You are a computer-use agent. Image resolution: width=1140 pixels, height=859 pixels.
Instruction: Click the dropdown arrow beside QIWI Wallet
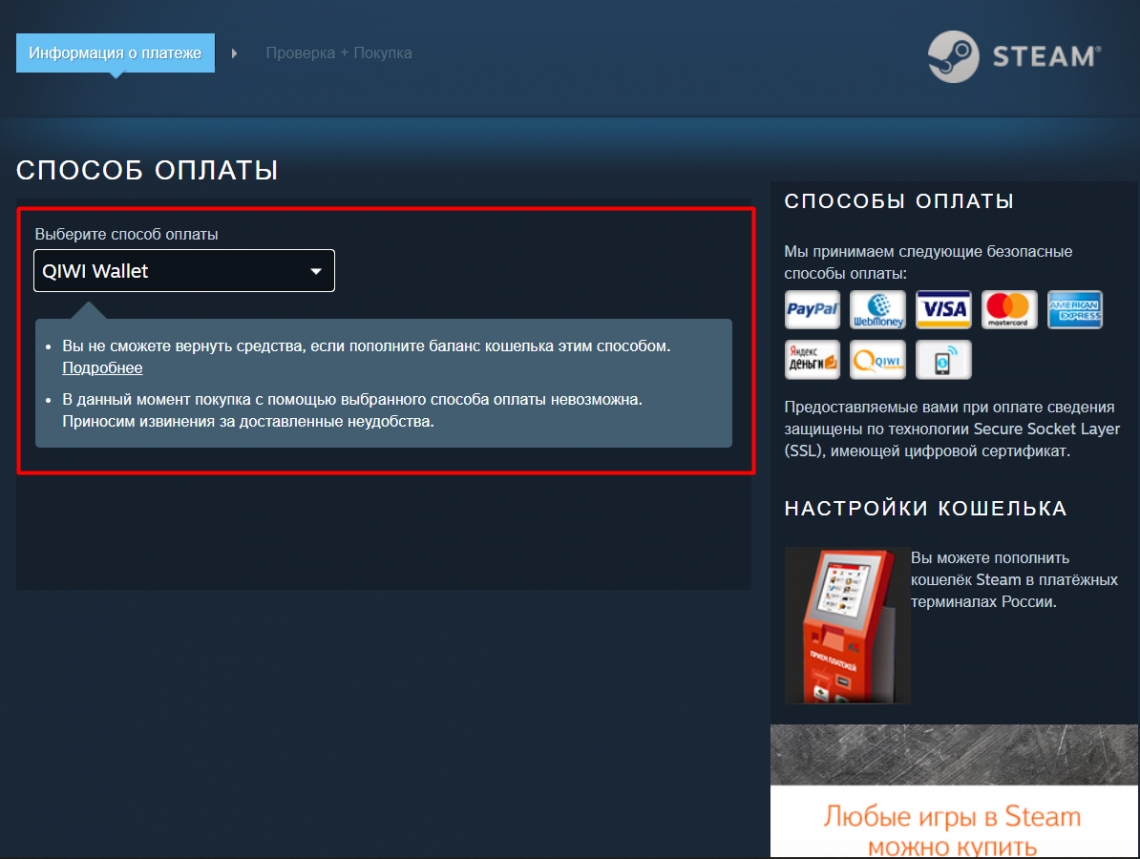(316, 270)
